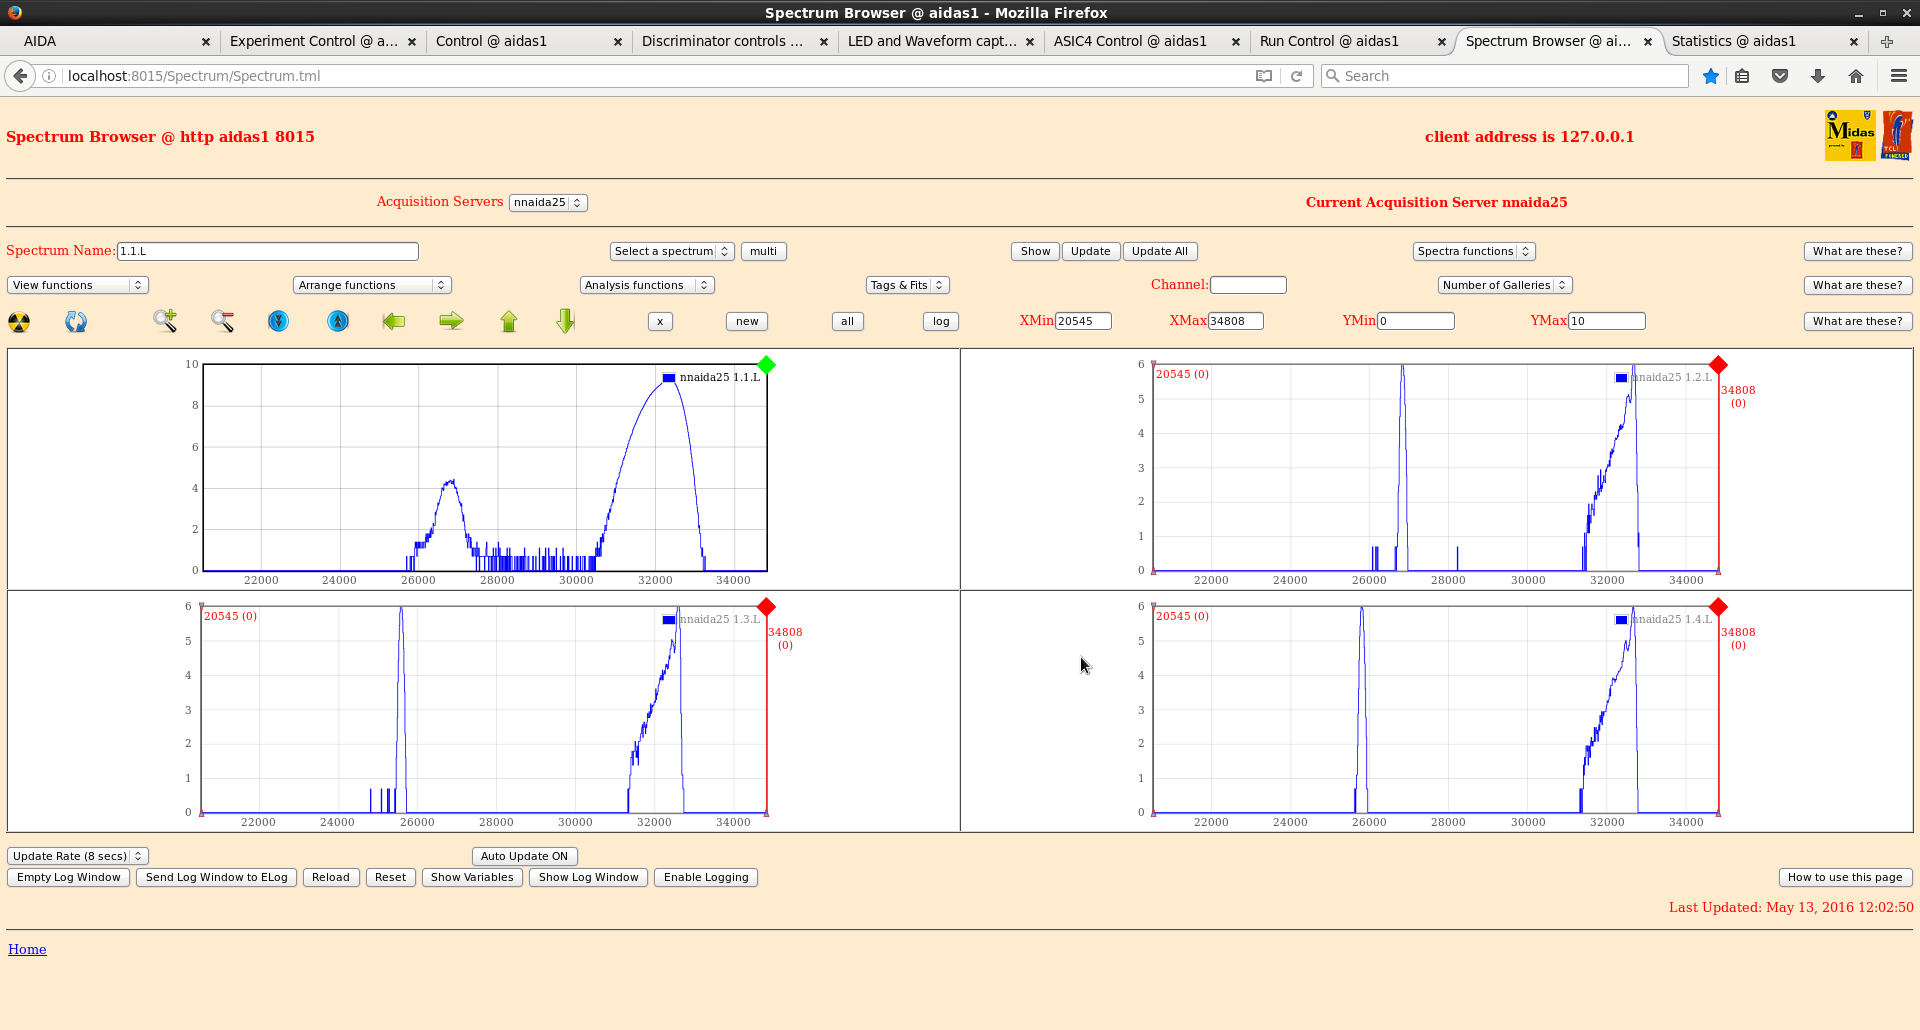Expand Analysis functions dropdown
This screenshot has width=1920, height=1030.
(647, 285)
